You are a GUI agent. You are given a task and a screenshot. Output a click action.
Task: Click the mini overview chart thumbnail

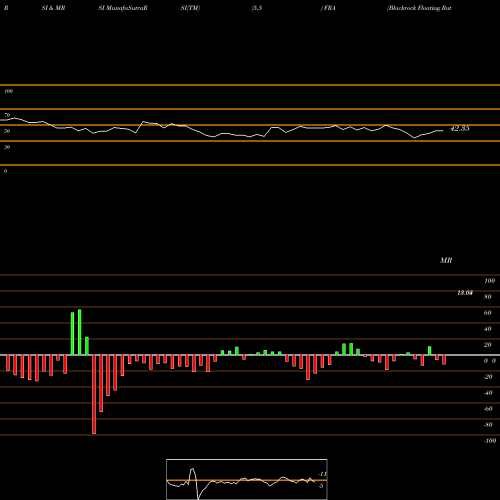coord(247,479)
